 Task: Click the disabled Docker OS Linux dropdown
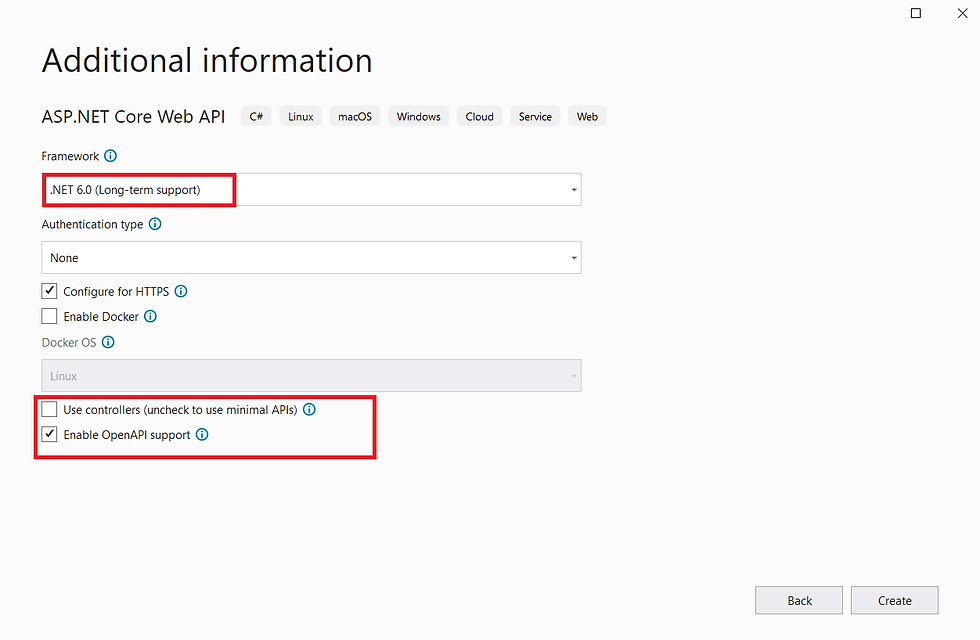(x=311, y=376)
